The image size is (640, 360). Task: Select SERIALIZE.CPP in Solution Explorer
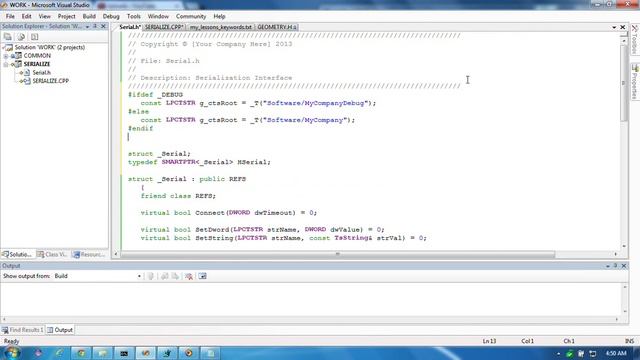click(x=51, y=81)
